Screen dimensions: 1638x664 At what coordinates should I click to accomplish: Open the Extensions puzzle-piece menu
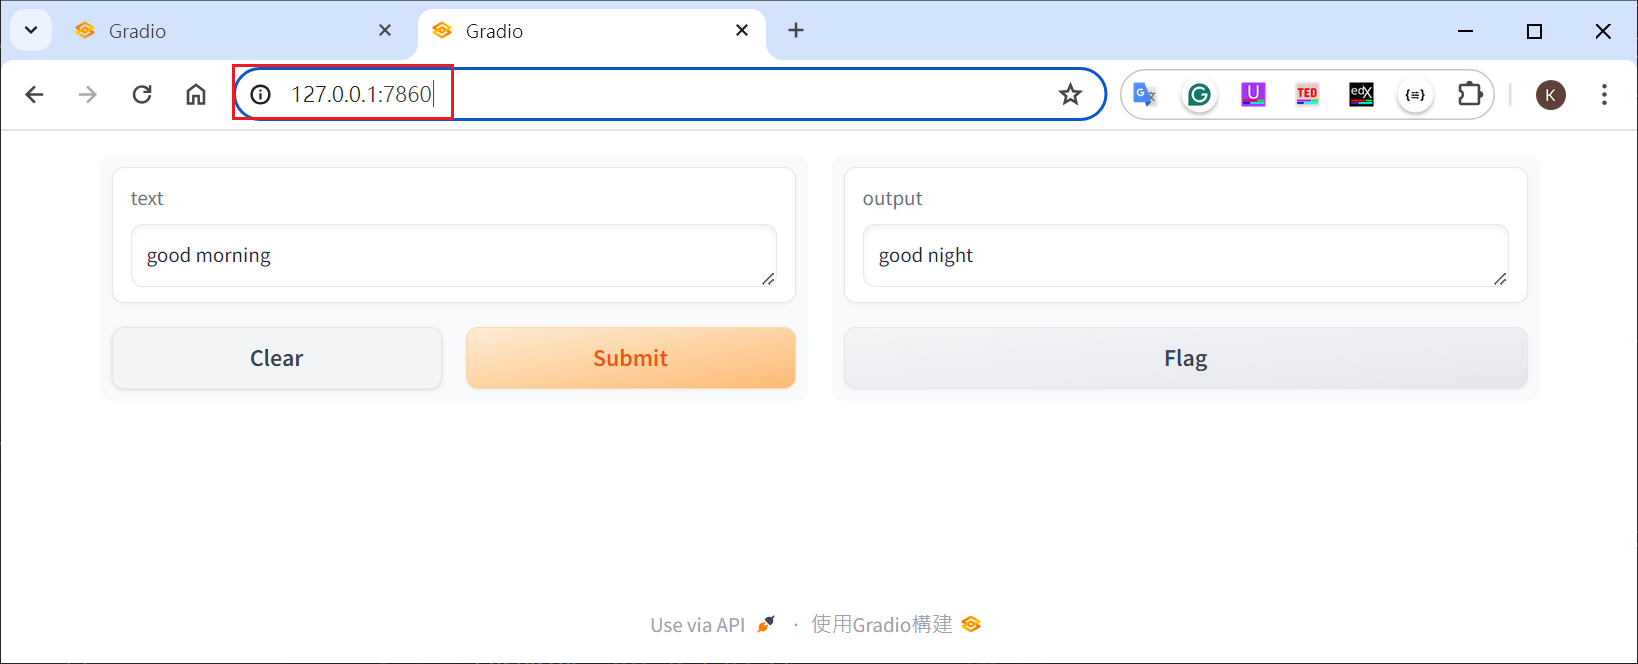coord(1469,95)
